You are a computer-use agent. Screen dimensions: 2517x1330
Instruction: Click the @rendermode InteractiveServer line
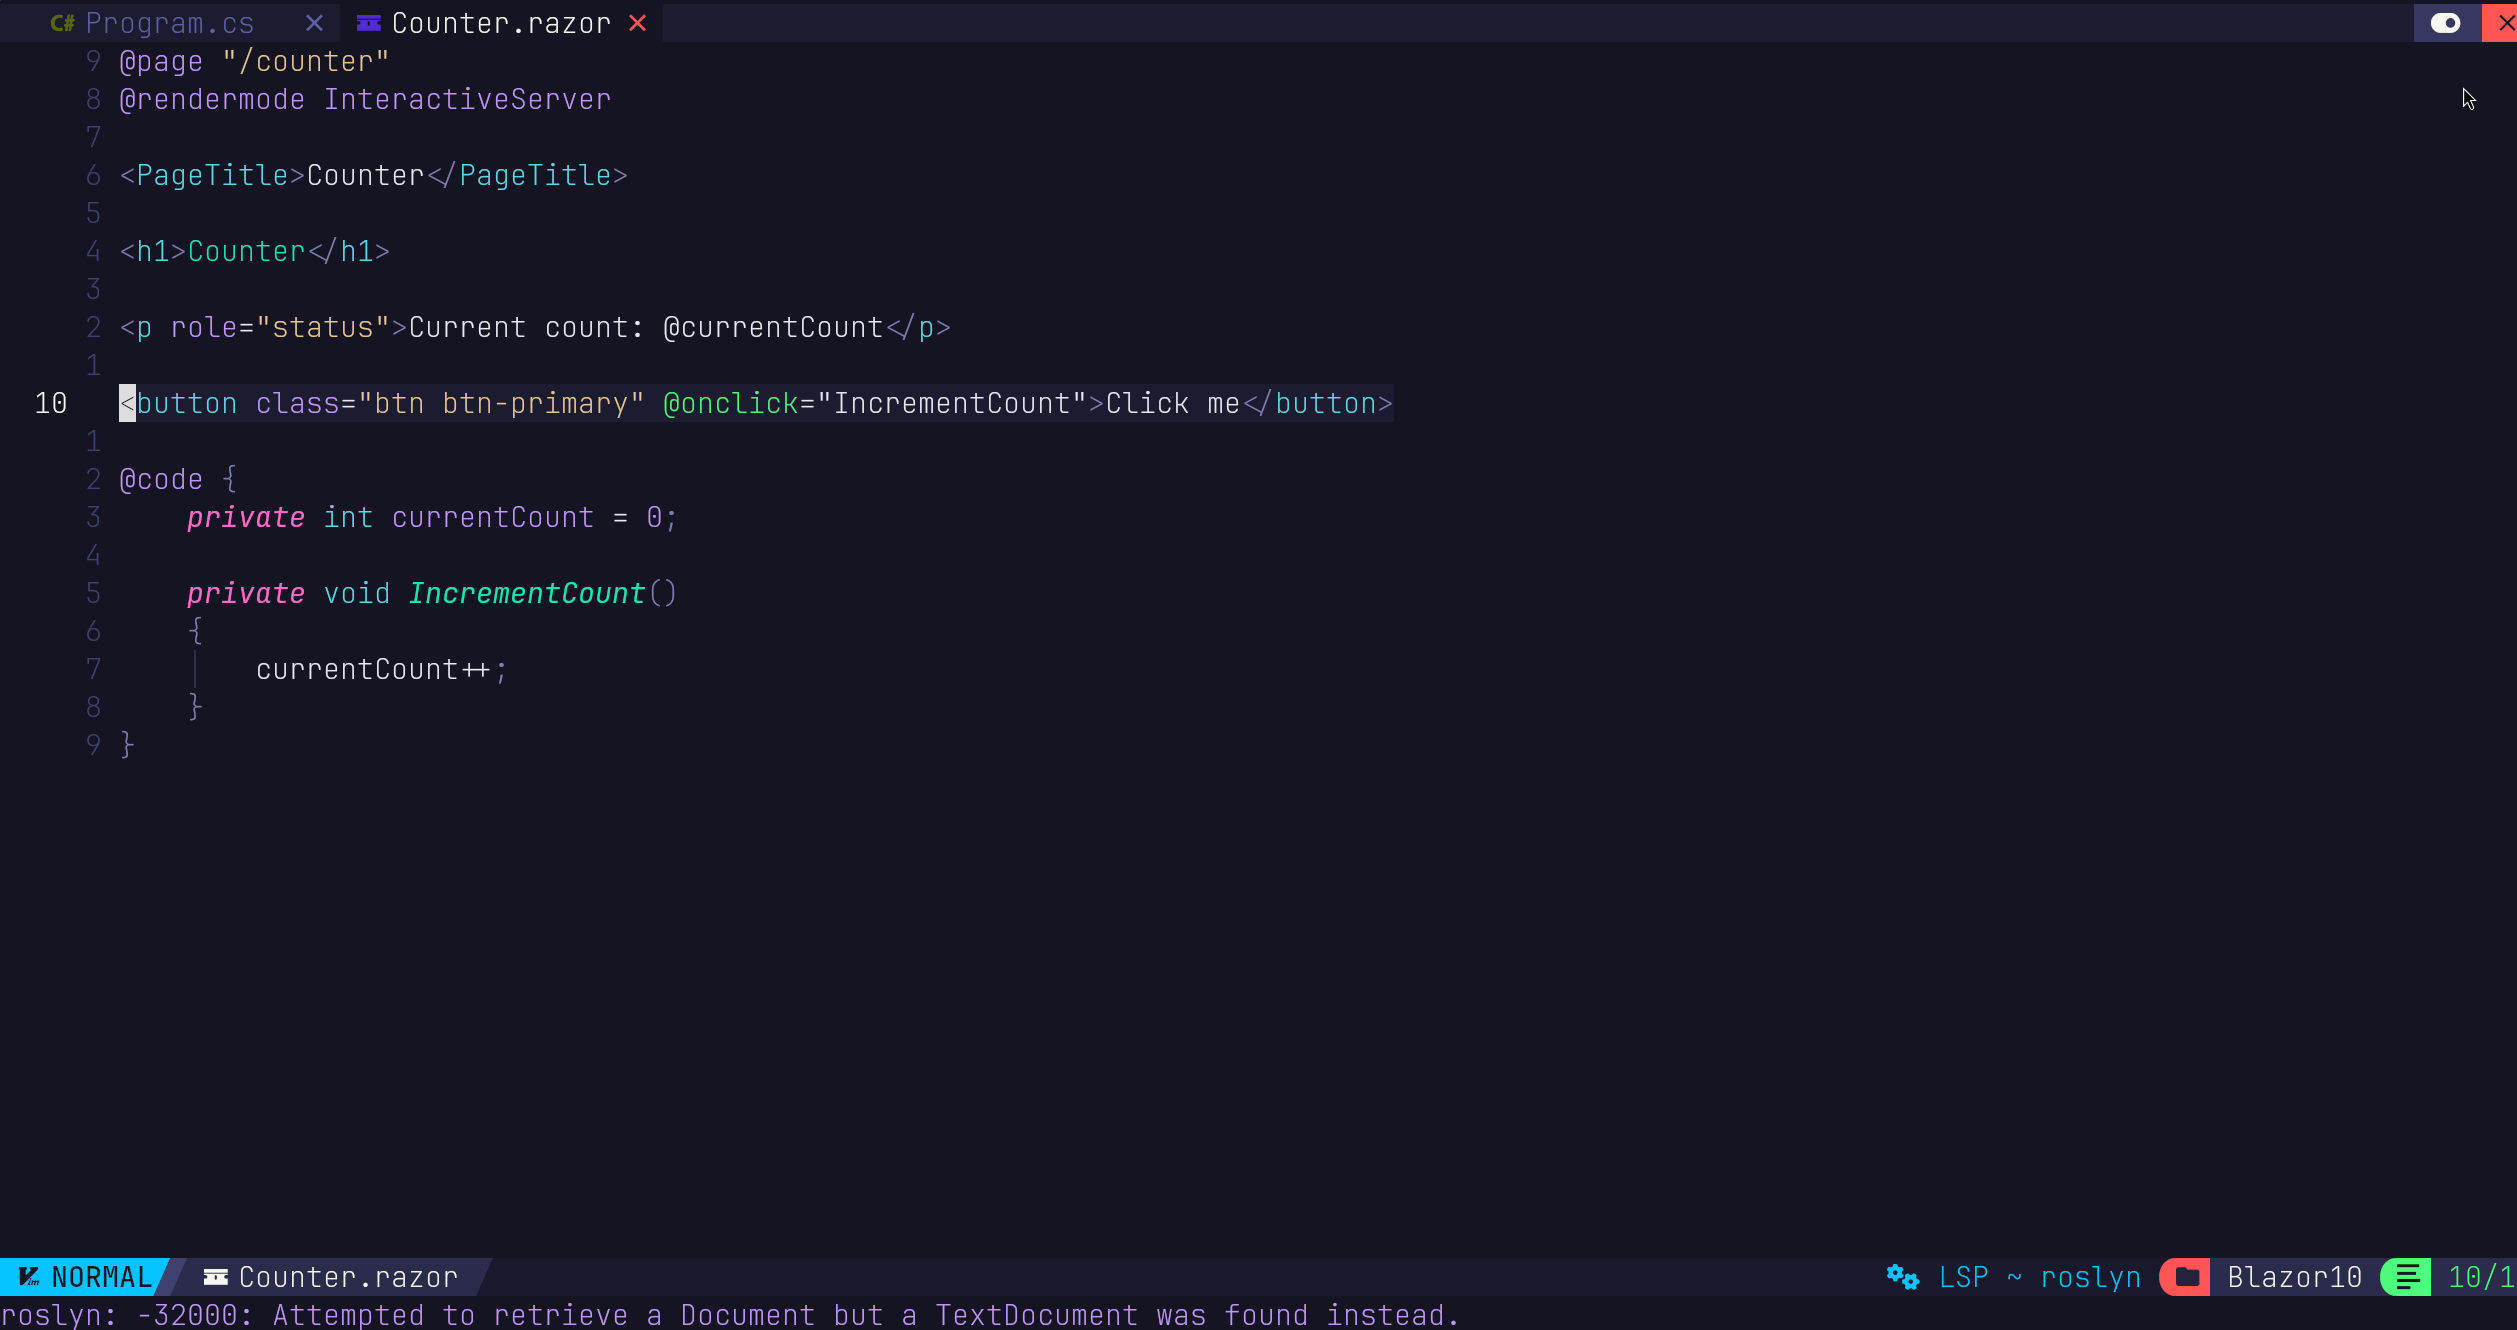365,100
